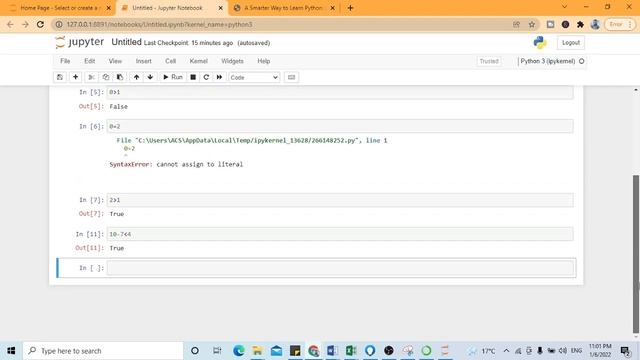Click the Out[5] False output

click(118, 107)
